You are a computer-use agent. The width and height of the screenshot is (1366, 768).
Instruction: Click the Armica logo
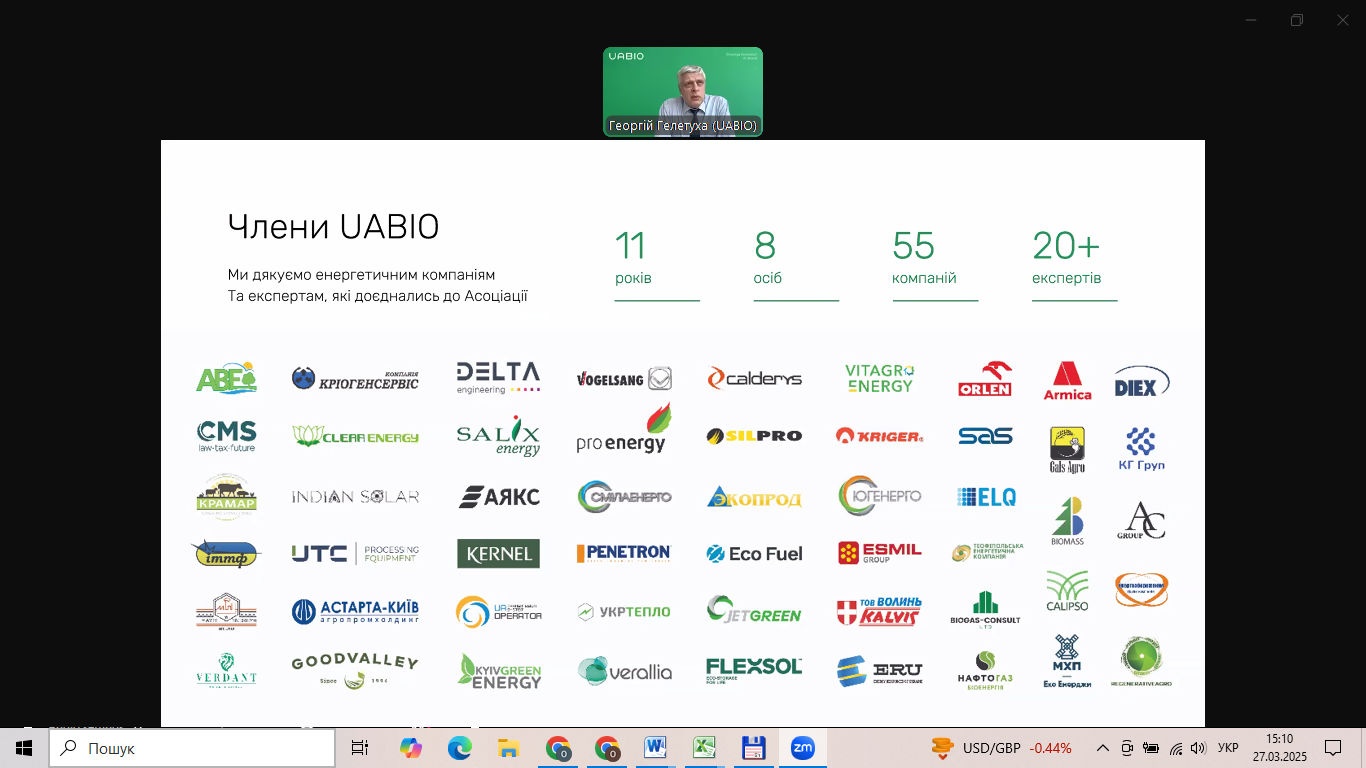point(1068,381)
